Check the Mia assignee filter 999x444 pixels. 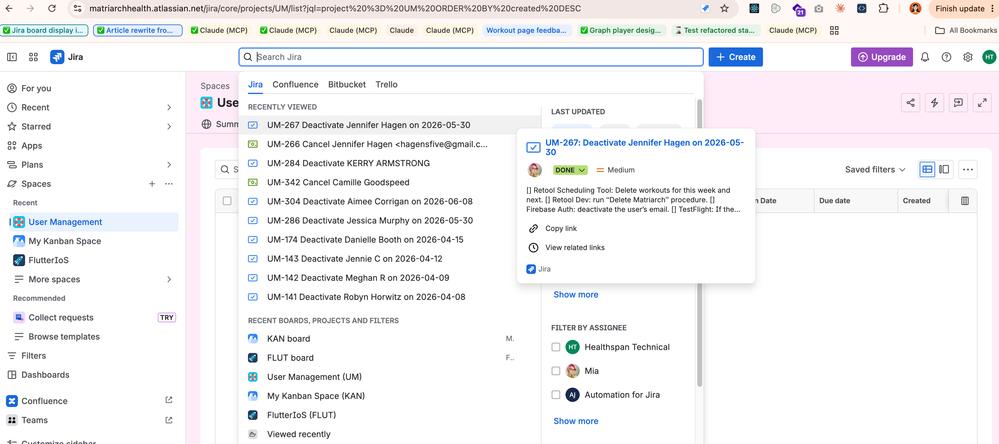click(x=556, y=371)
